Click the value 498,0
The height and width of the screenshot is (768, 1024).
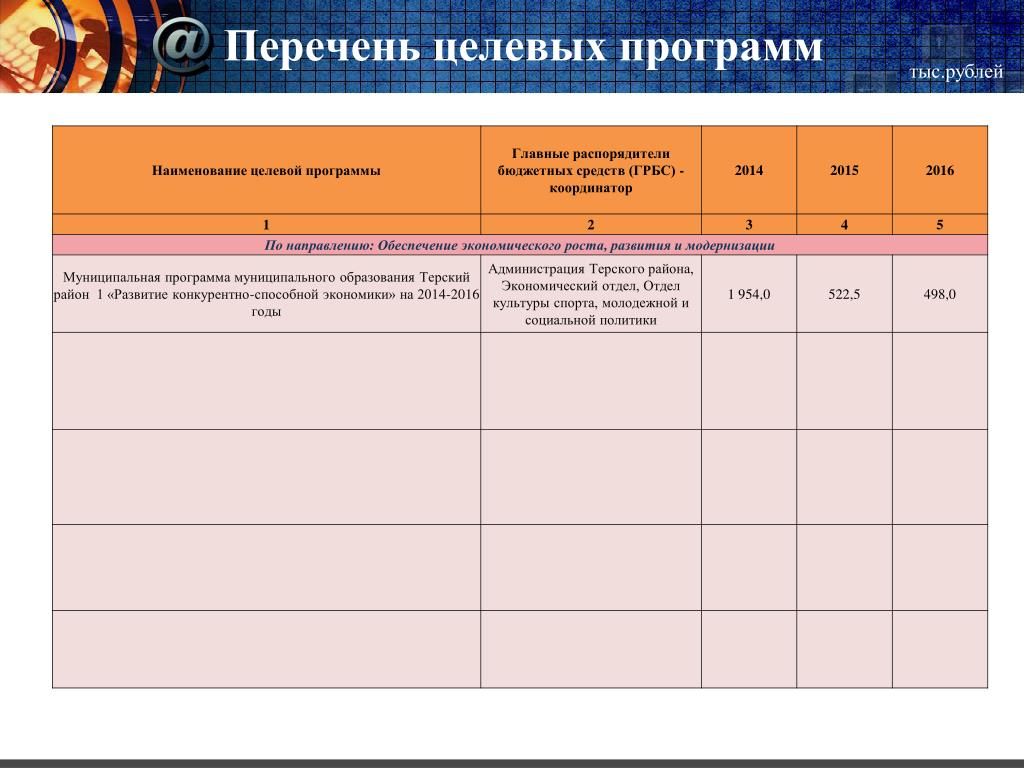point(940,294)
